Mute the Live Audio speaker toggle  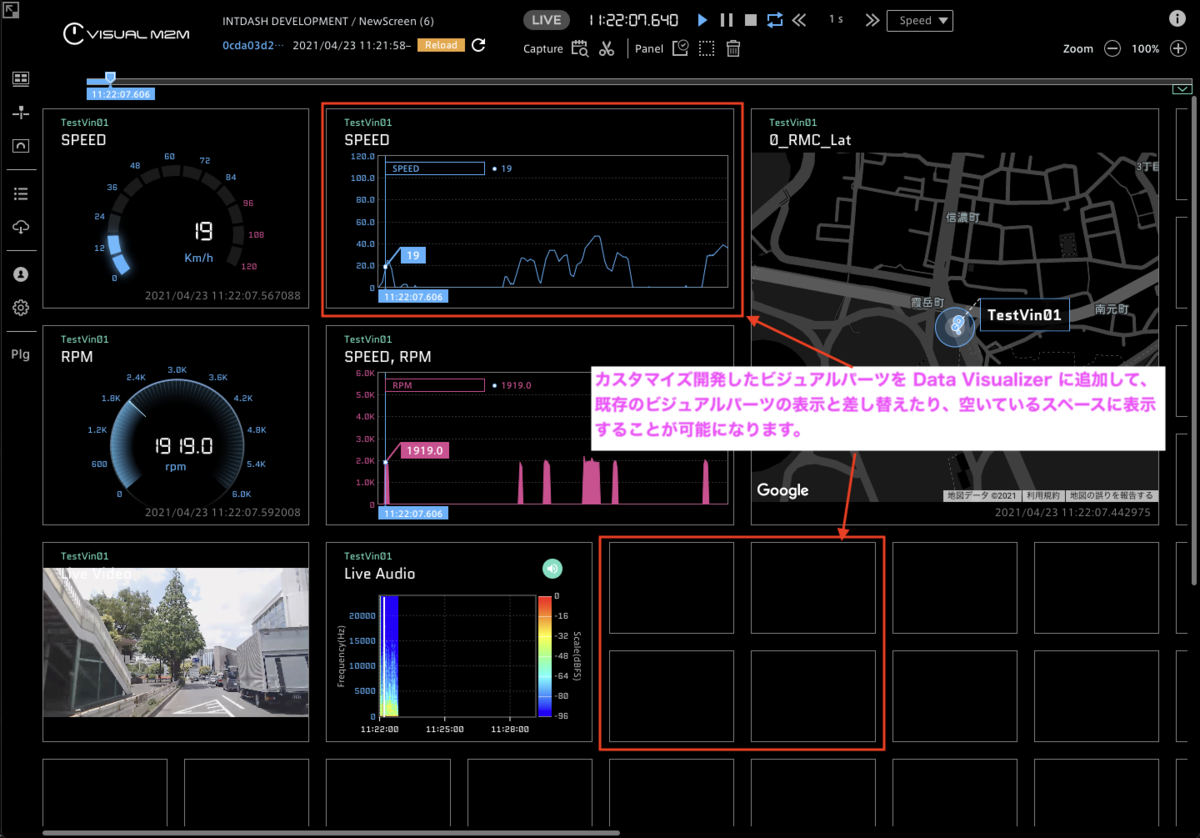coord(552,569)
